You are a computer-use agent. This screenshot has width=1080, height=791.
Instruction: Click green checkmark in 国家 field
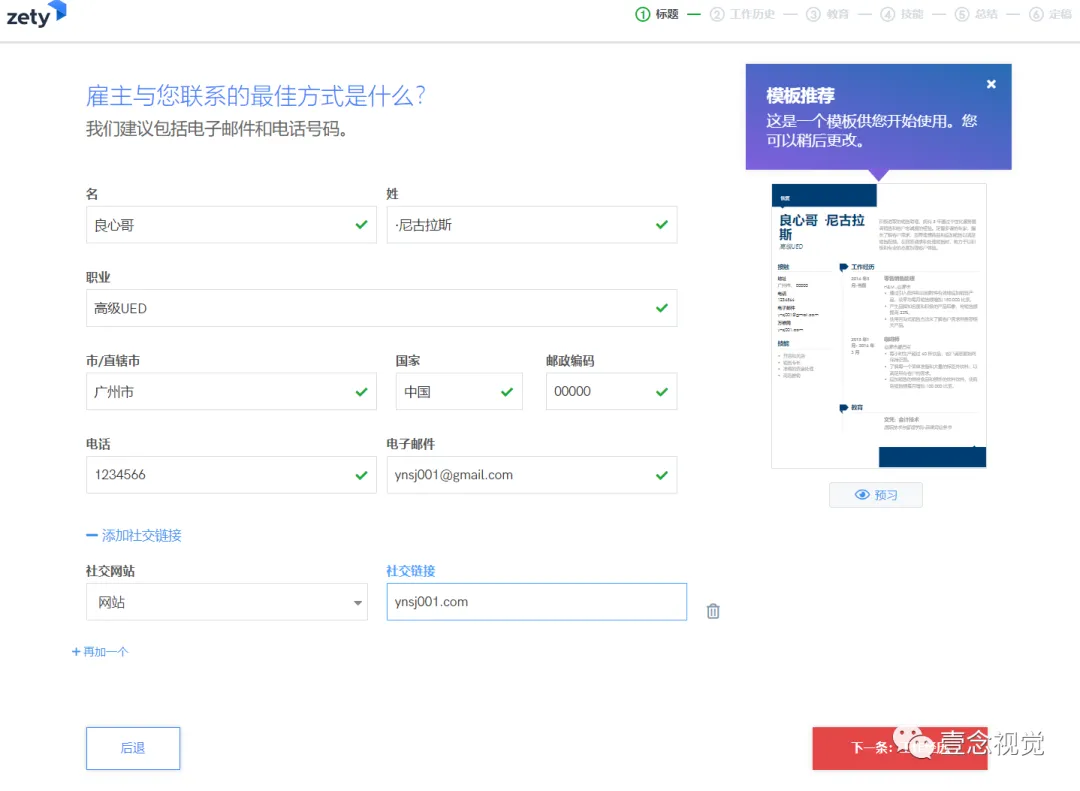(507, 391)
